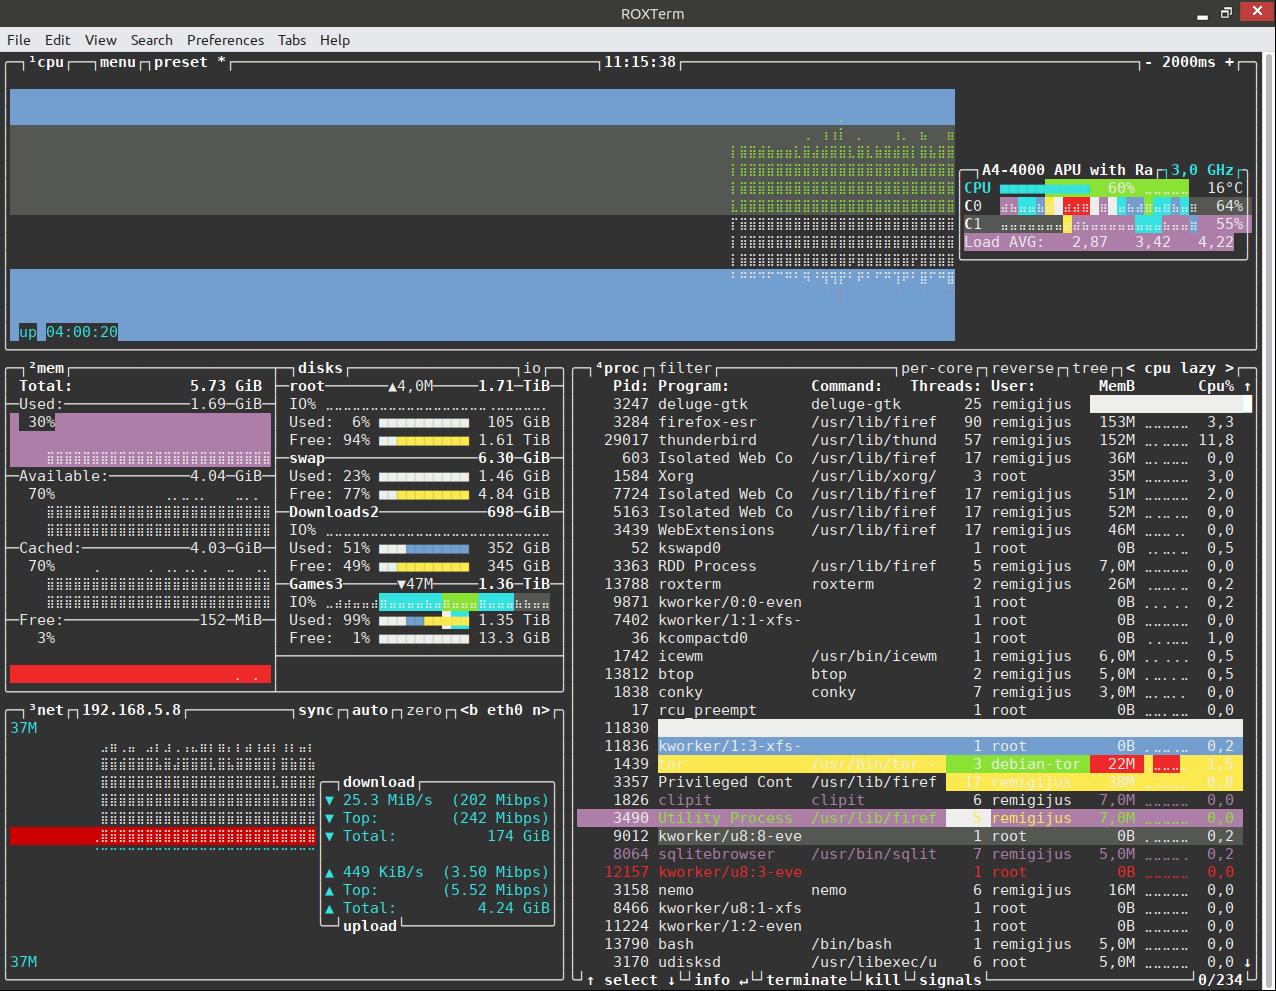1276x991 pixels.
Task: Toggle the mem box
Action: pyautogui.click(x=46, y=368)
